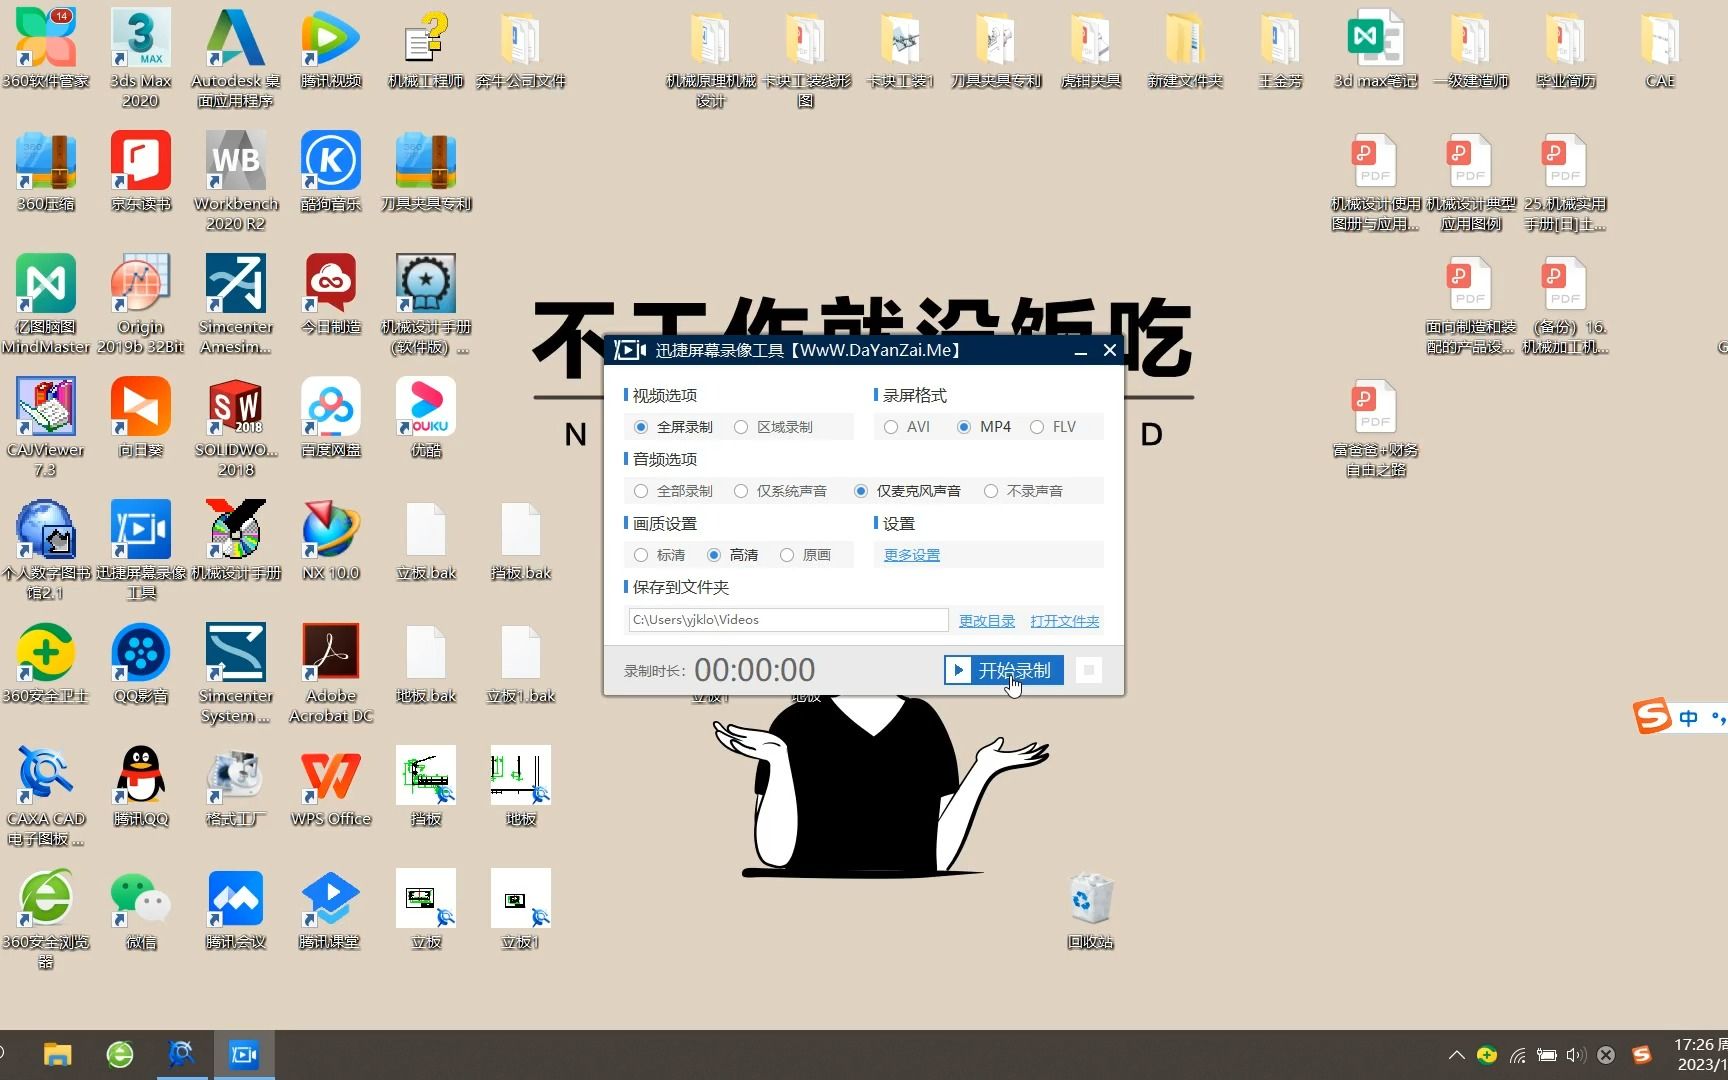This screenshot has height=1080, width=1728.
Task: Open 京东读书 desktop icon
Action: [141, 171]
